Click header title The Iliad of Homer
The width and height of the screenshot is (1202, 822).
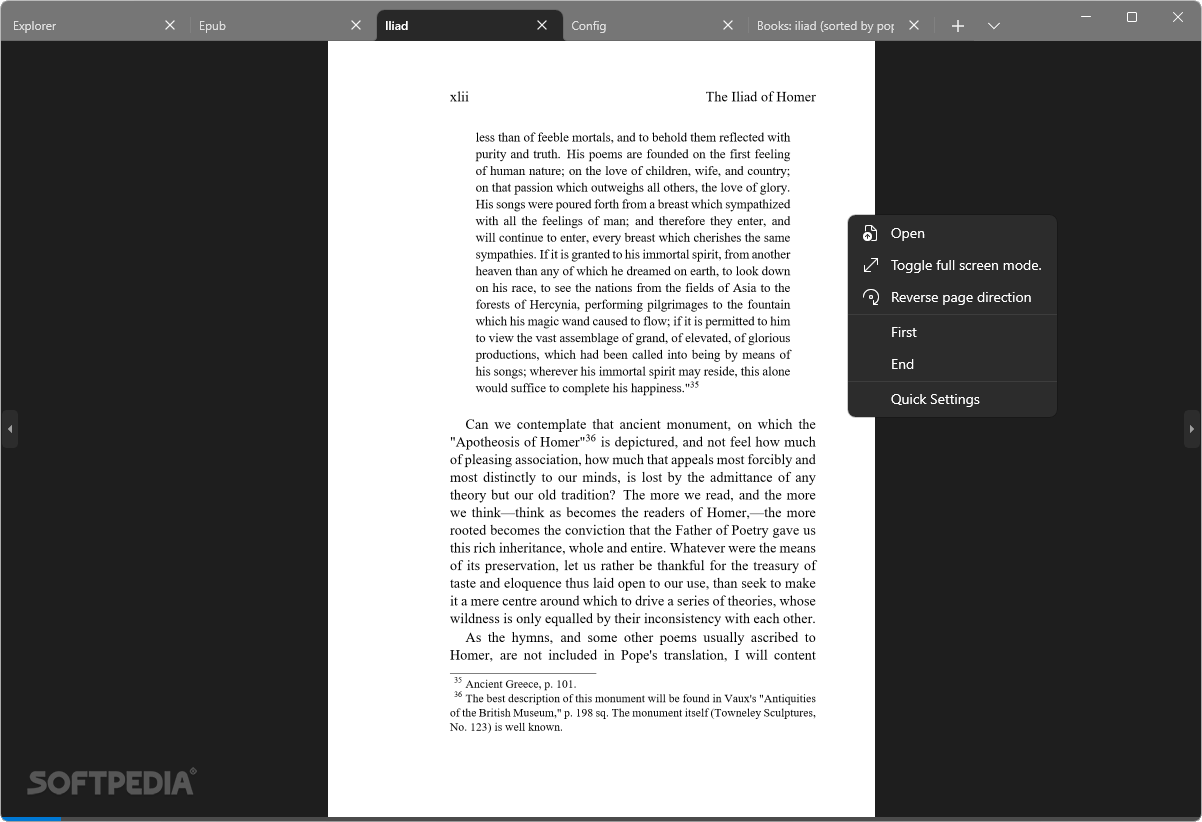point(761,97)
